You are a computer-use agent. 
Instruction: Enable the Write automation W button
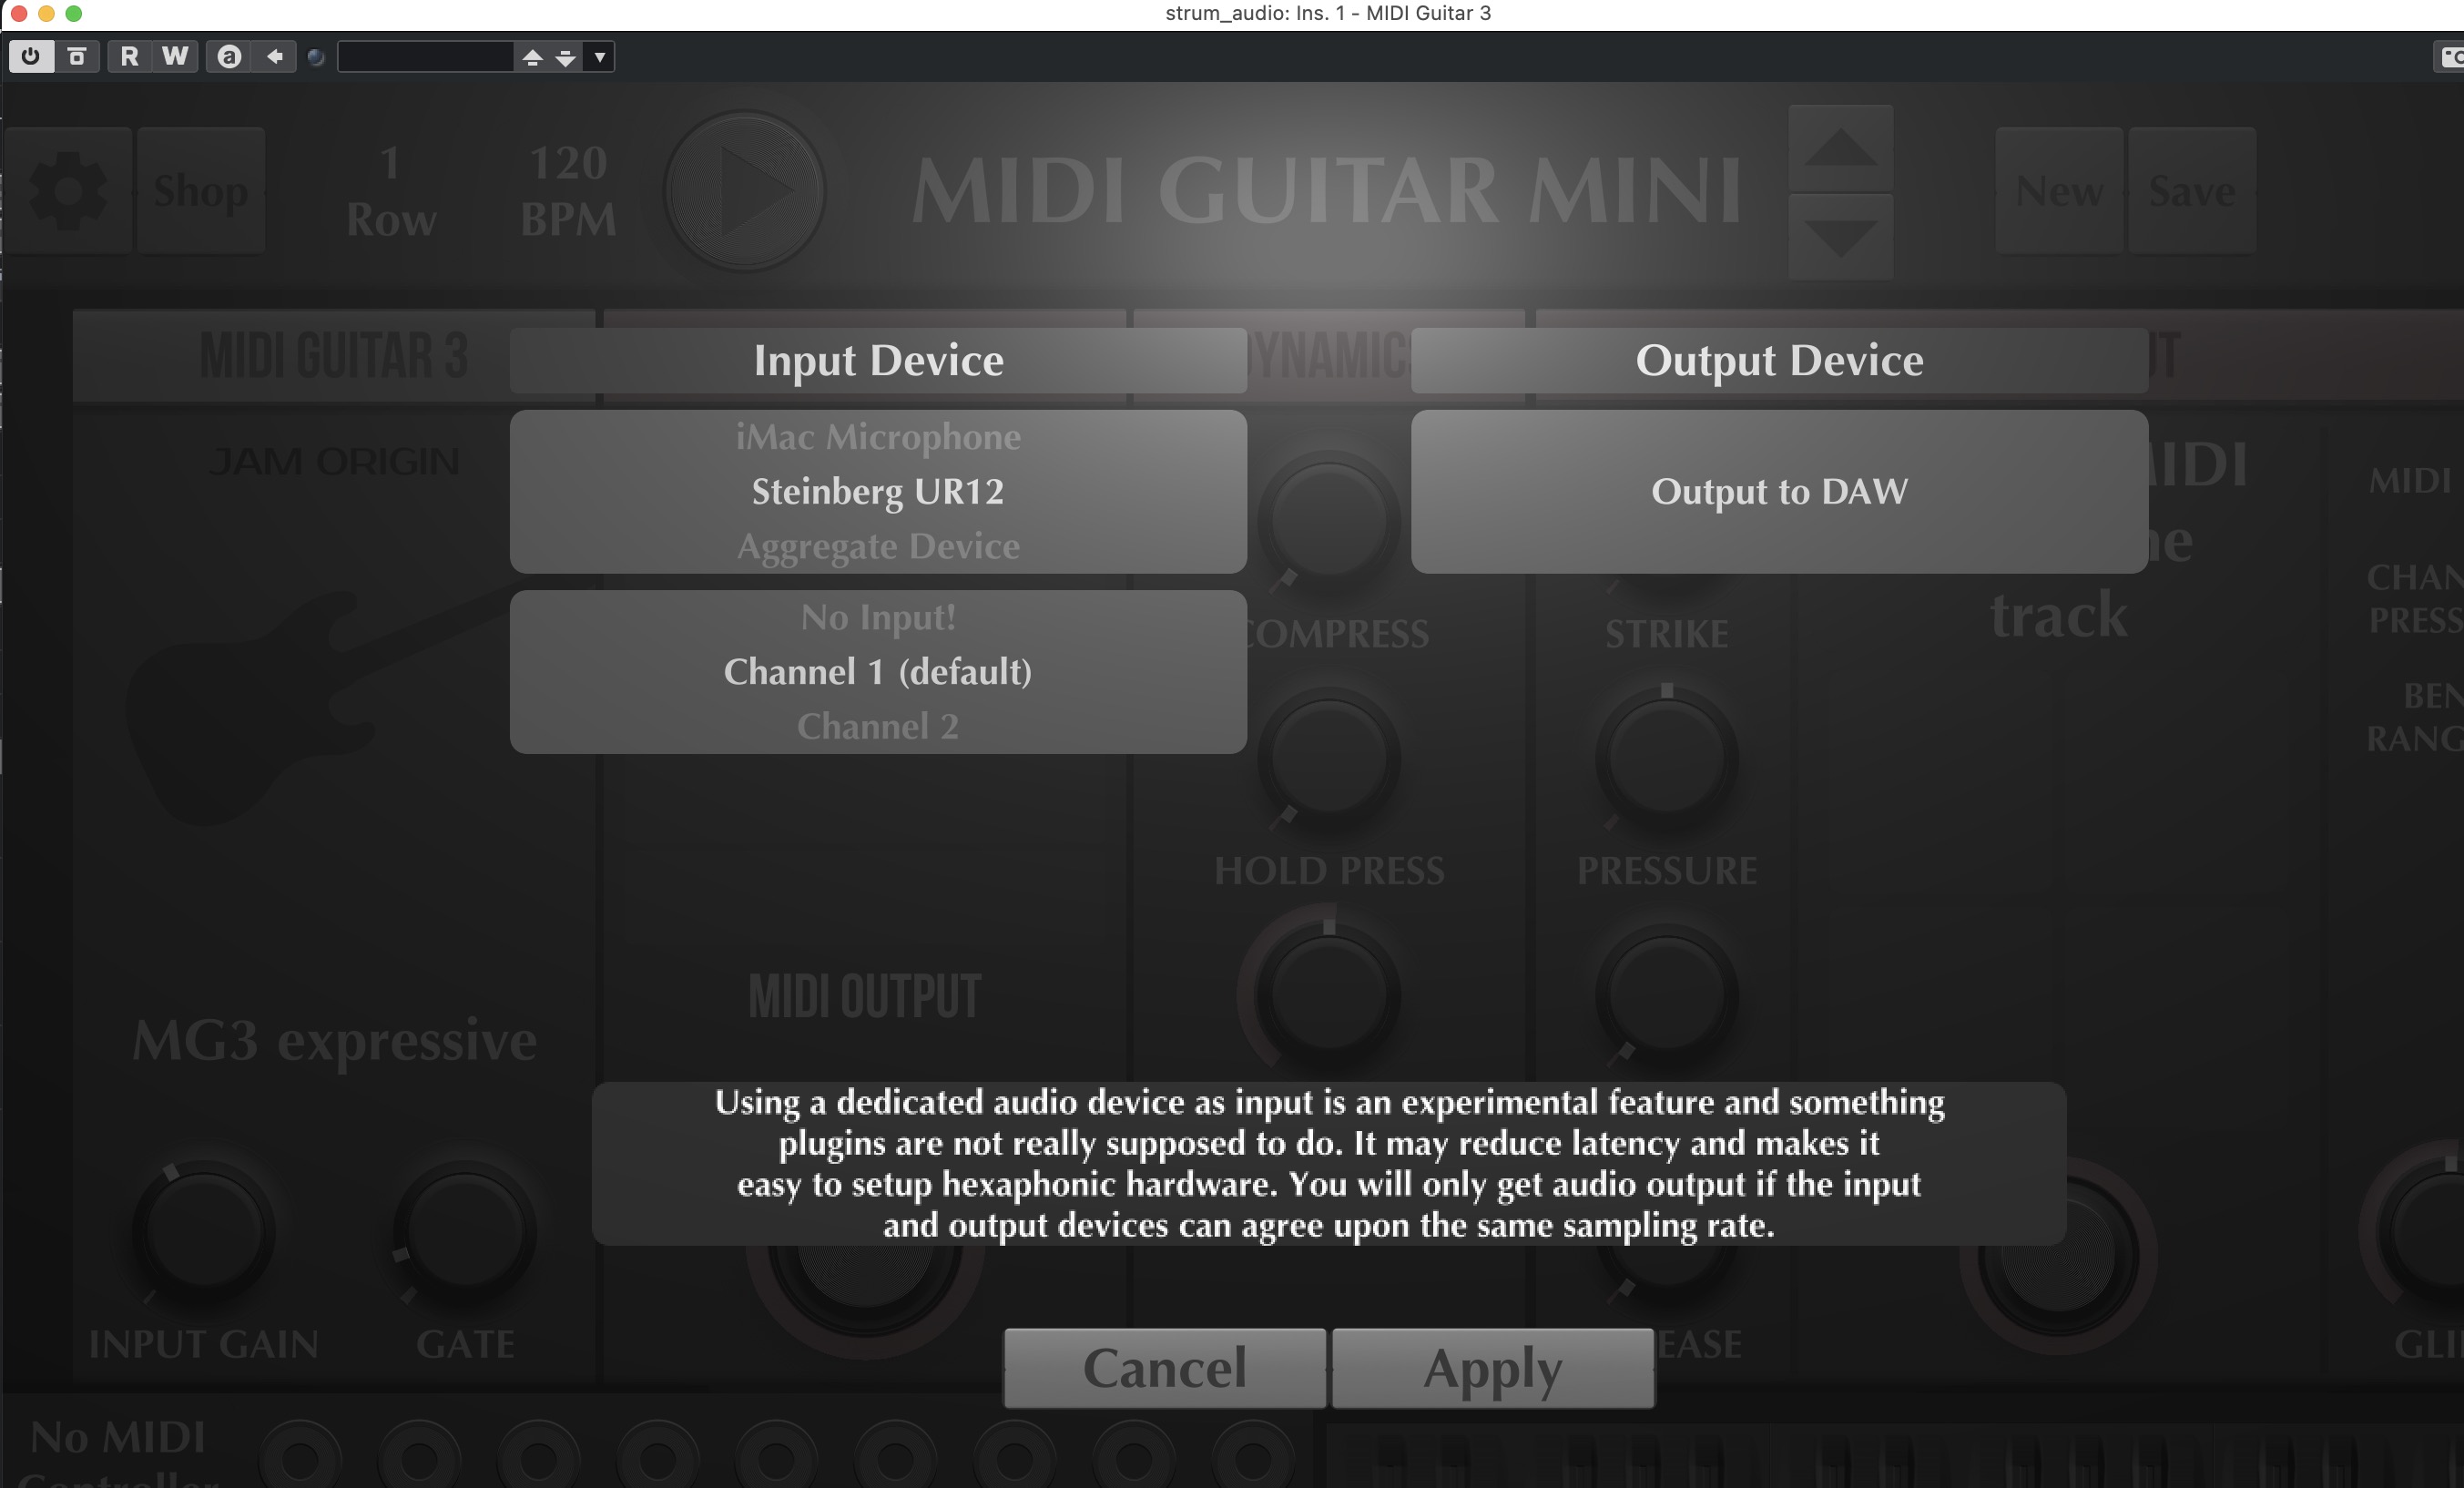click(x=175, y=56)
